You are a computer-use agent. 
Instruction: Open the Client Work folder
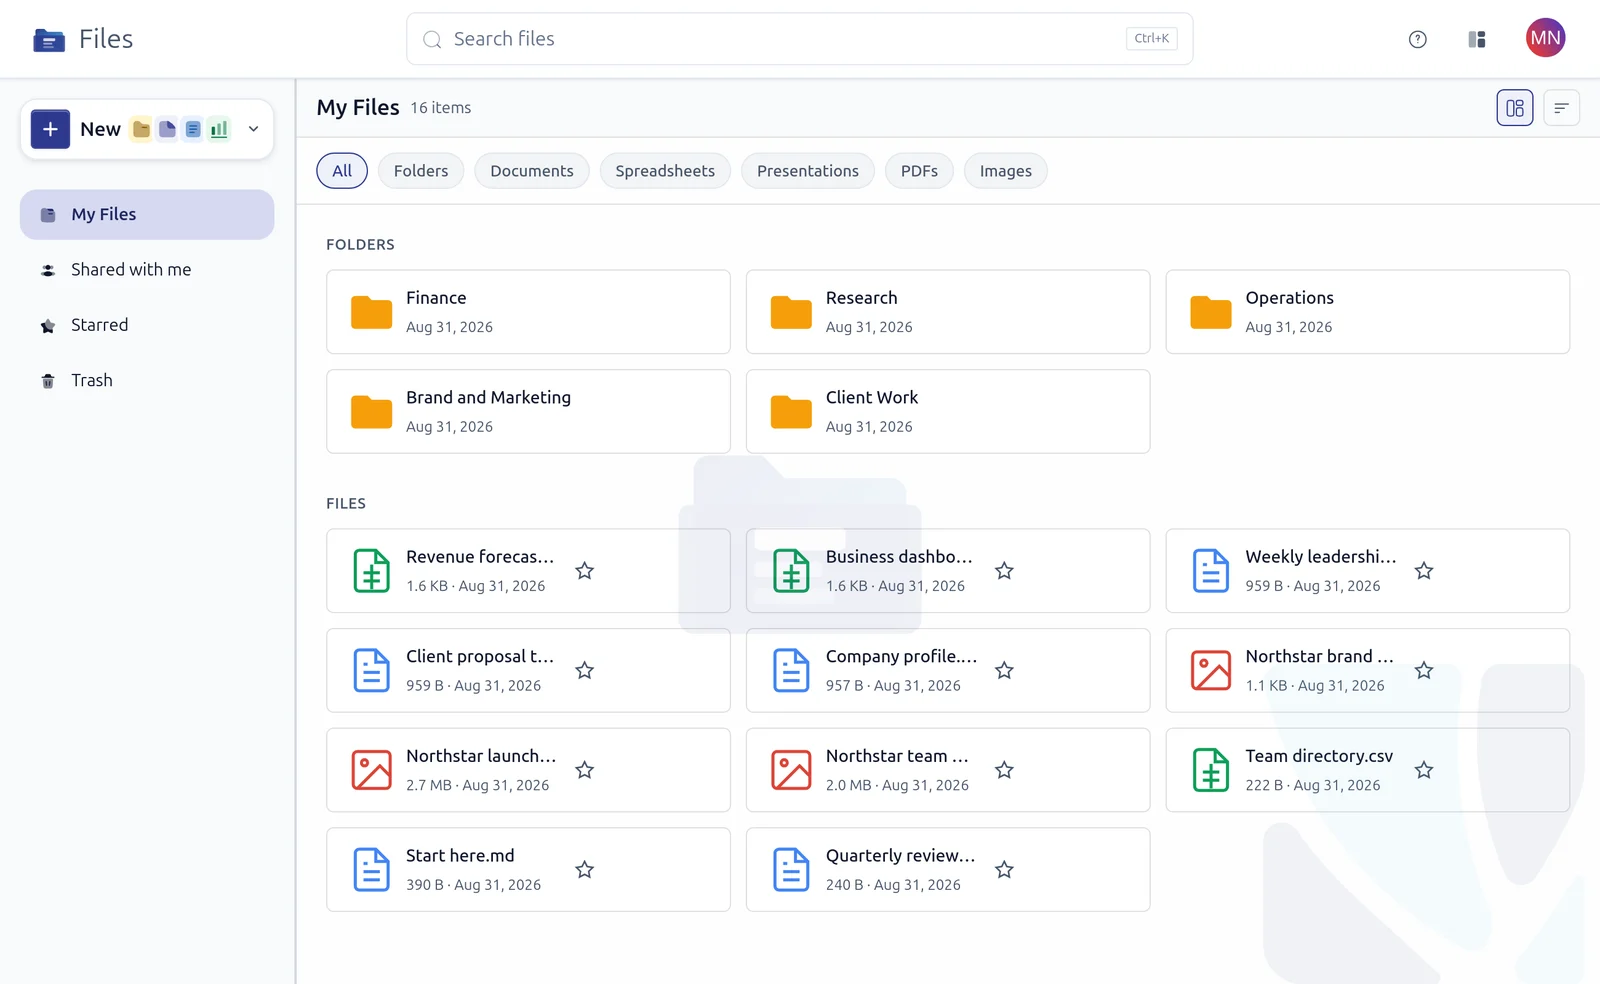948,412
